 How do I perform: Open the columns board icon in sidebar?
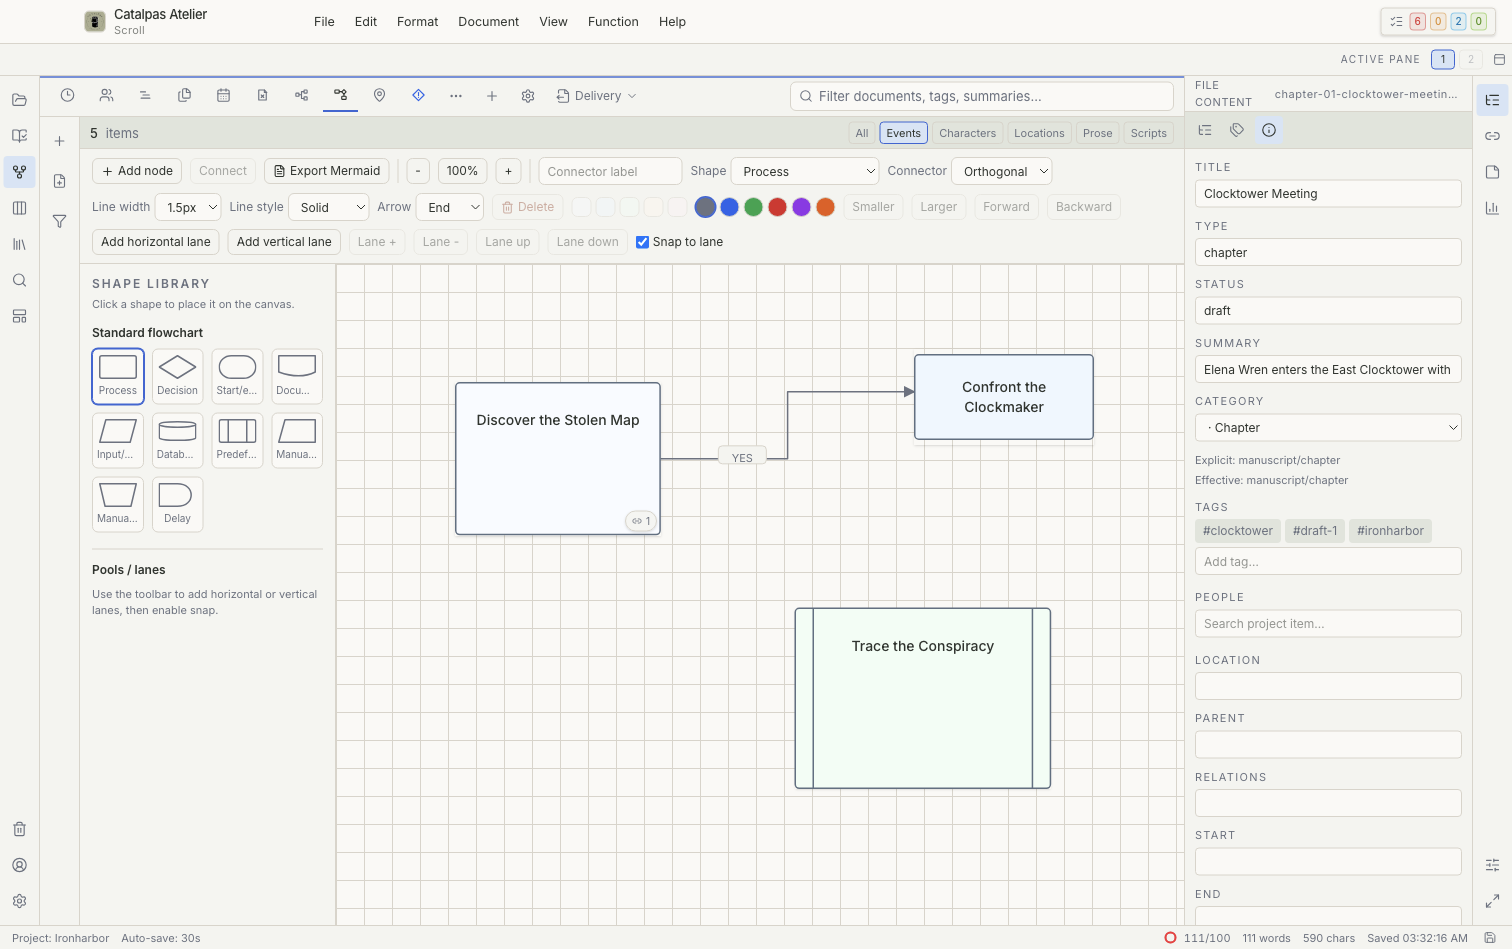[x=19, y=208]
